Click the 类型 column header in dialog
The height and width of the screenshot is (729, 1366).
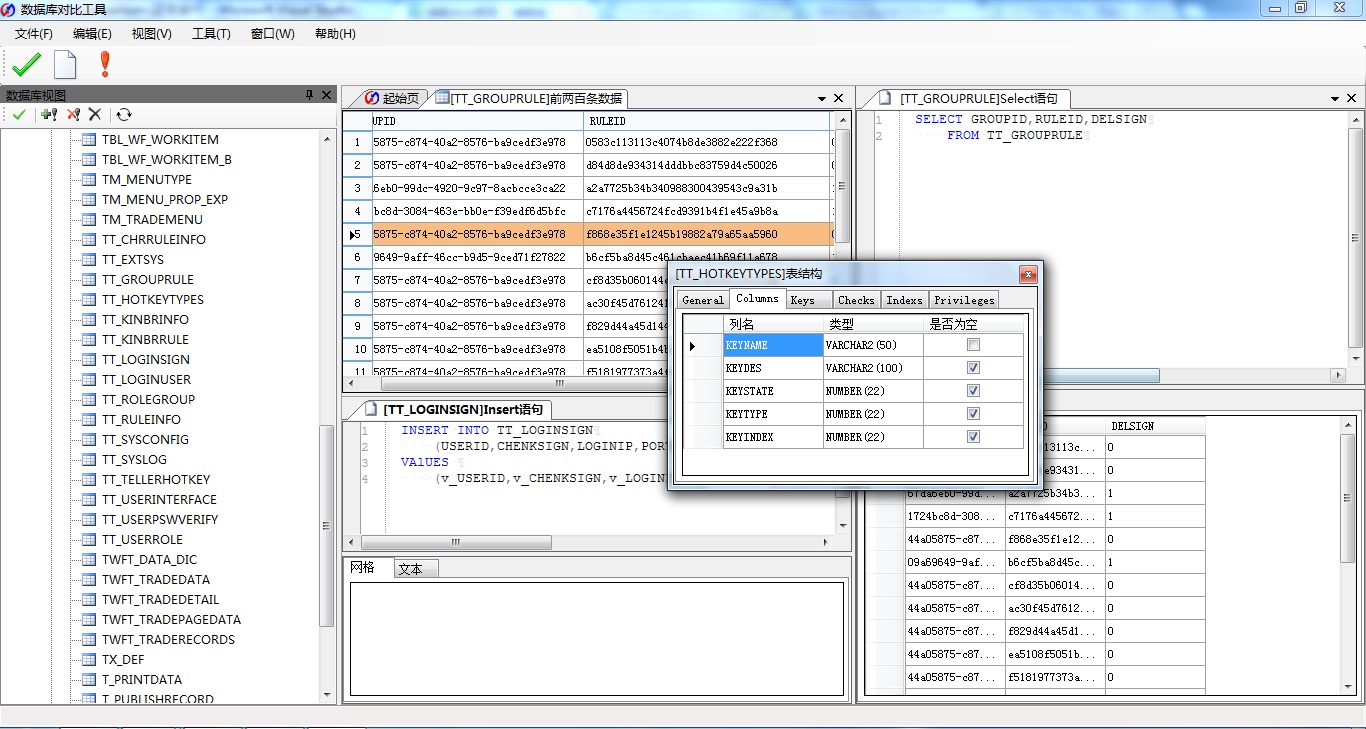click(x=873, y=324)
